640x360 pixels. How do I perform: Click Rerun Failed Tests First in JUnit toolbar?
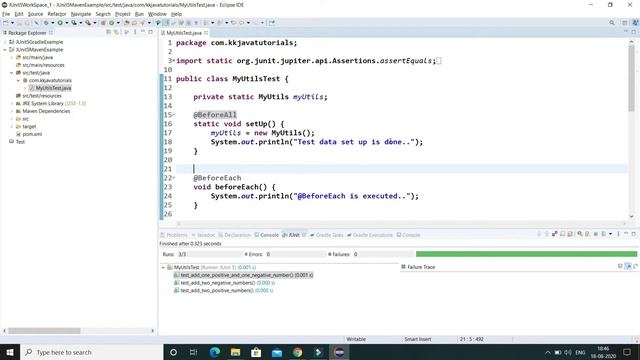(587, 234)
